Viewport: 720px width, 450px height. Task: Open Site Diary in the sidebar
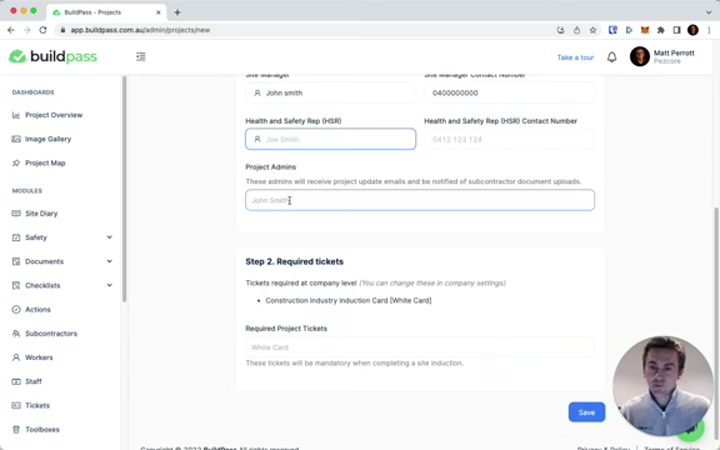pos(41,213)
